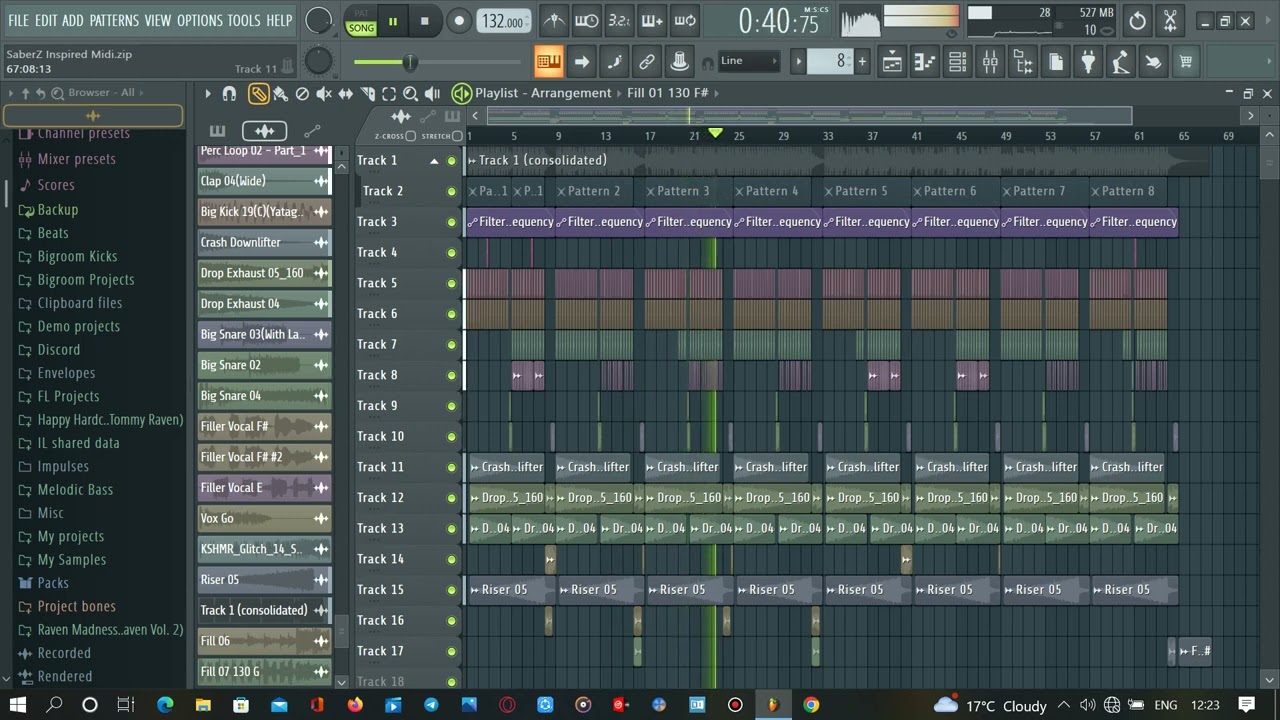
Task: Mute Track 15 using its green dot
Action: click(451, 590)
